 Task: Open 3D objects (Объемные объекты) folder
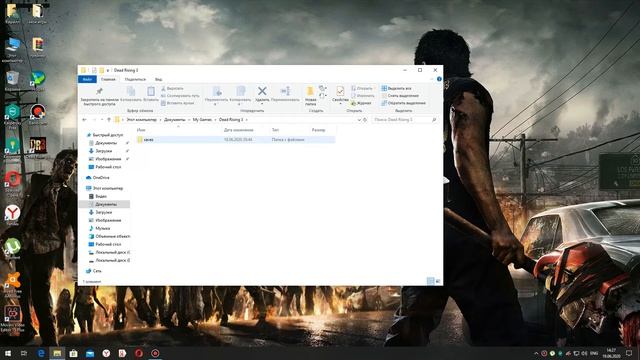point(109,236)
